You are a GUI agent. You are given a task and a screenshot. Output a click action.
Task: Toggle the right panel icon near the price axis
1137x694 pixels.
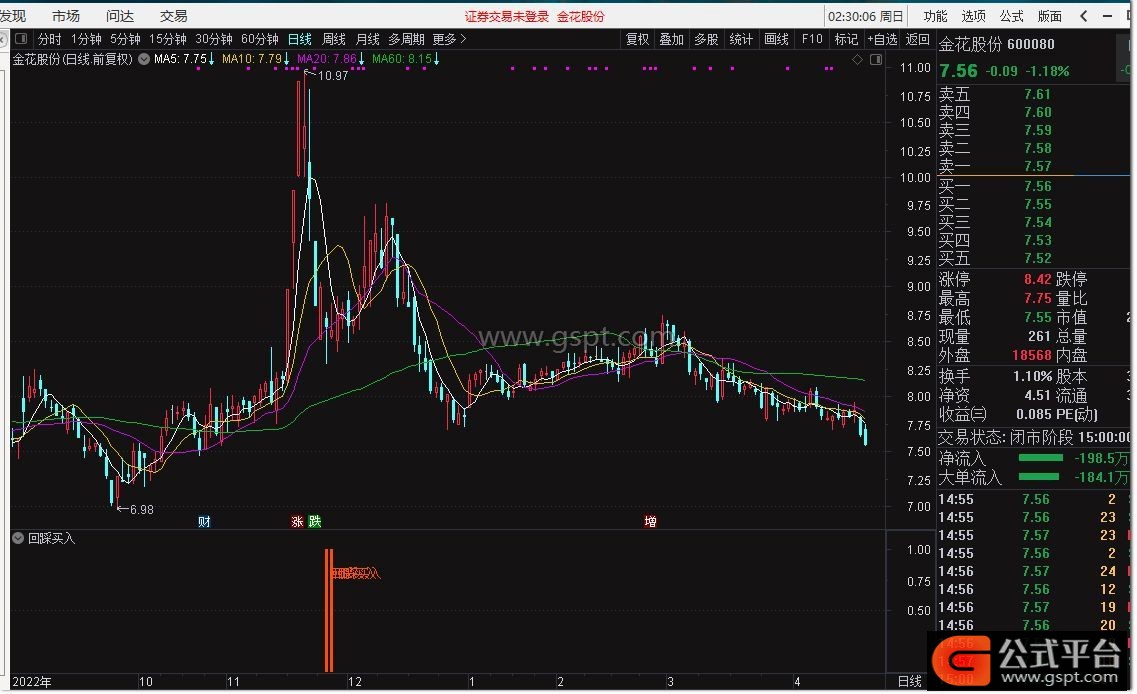click(876, 59)
